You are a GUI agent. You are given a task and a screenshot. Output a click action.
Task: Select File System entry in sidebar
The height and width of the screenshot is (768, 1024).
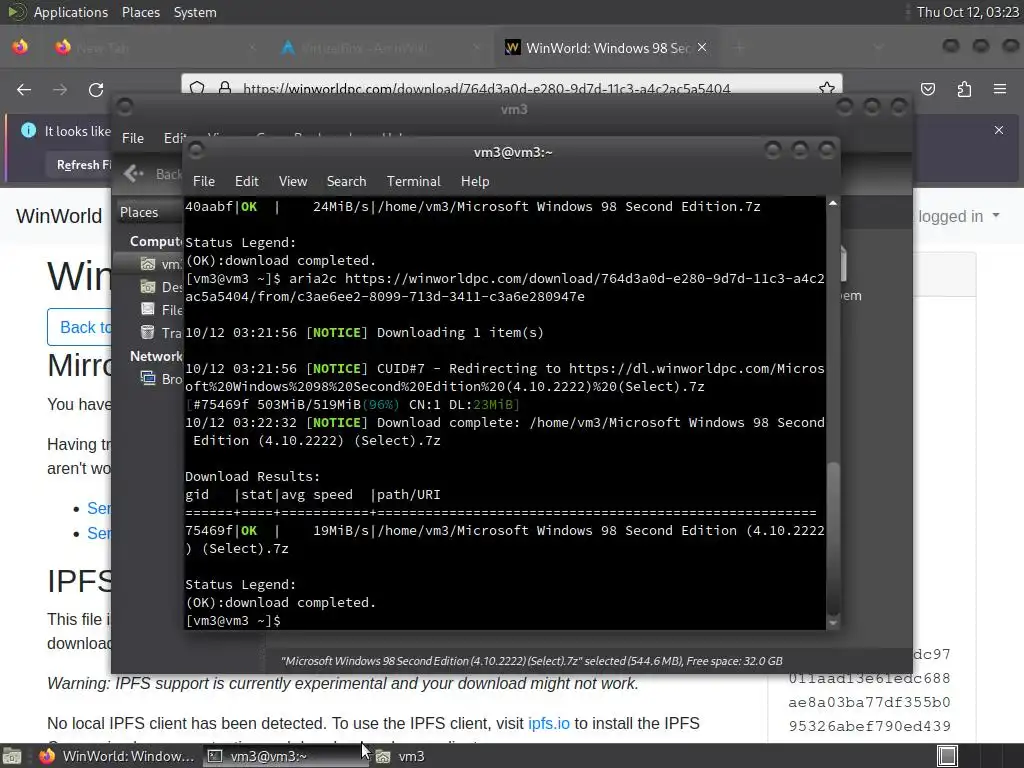[x=149, y=310]
